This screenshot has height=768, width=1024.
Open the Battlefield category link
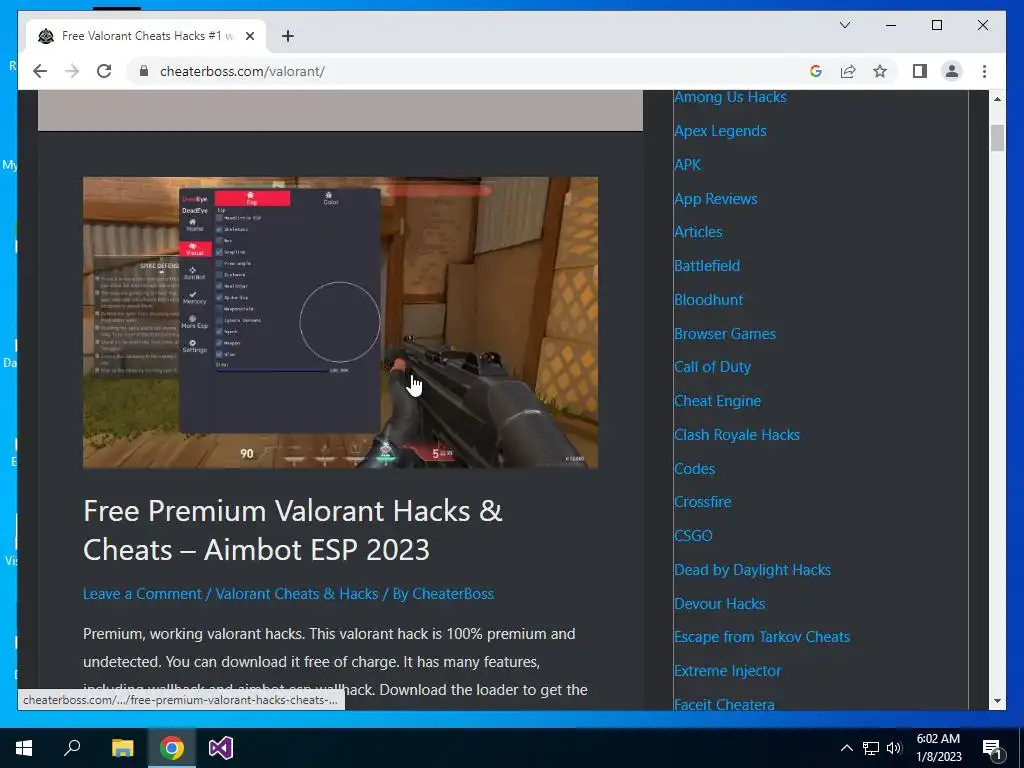[707, 266]
